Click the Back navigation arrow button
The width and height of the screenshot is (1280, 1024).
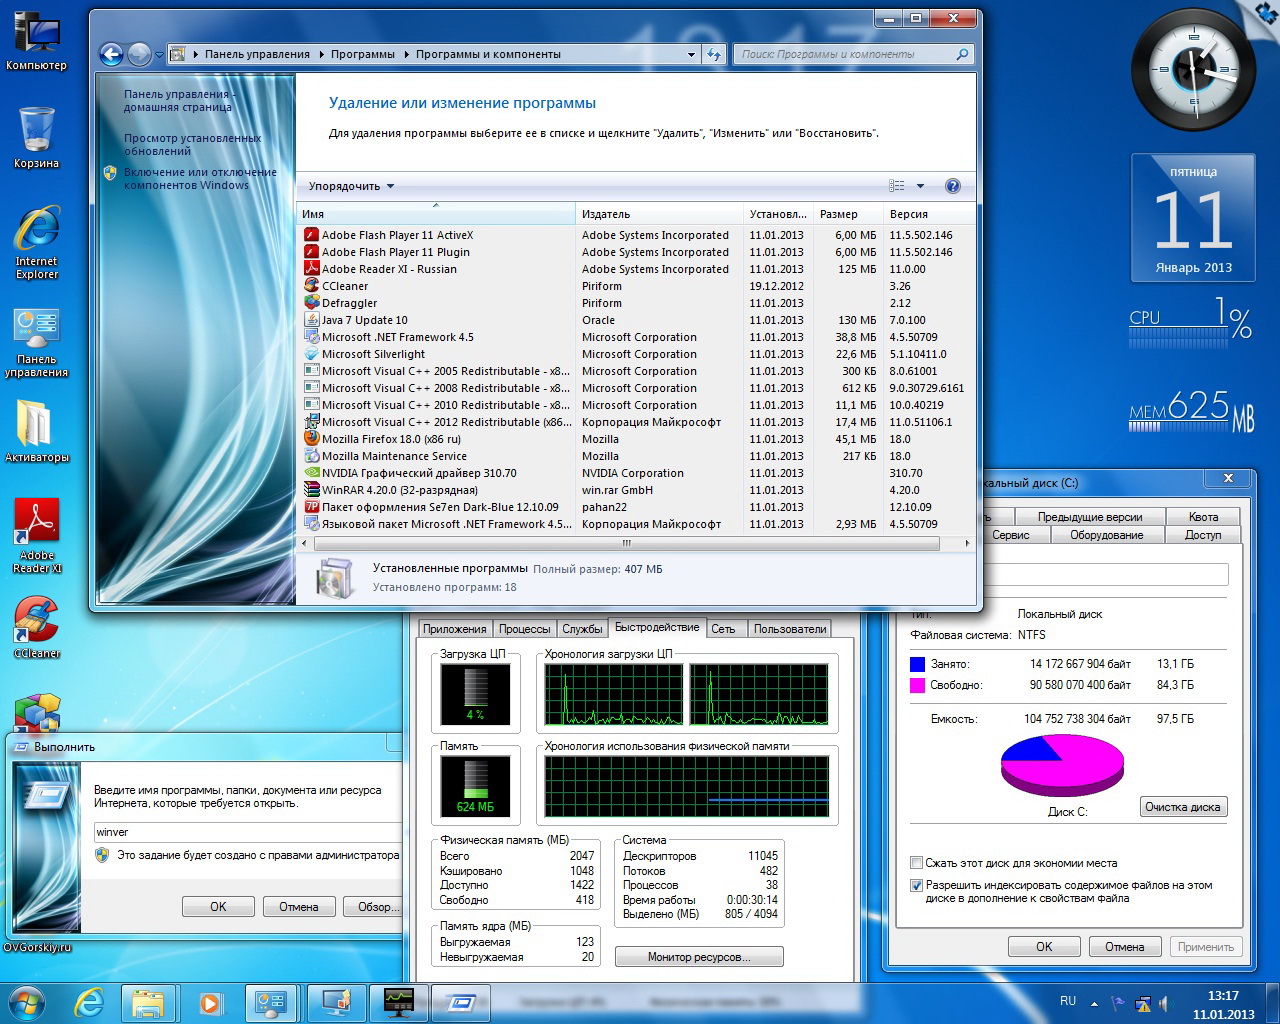[112, 55]
